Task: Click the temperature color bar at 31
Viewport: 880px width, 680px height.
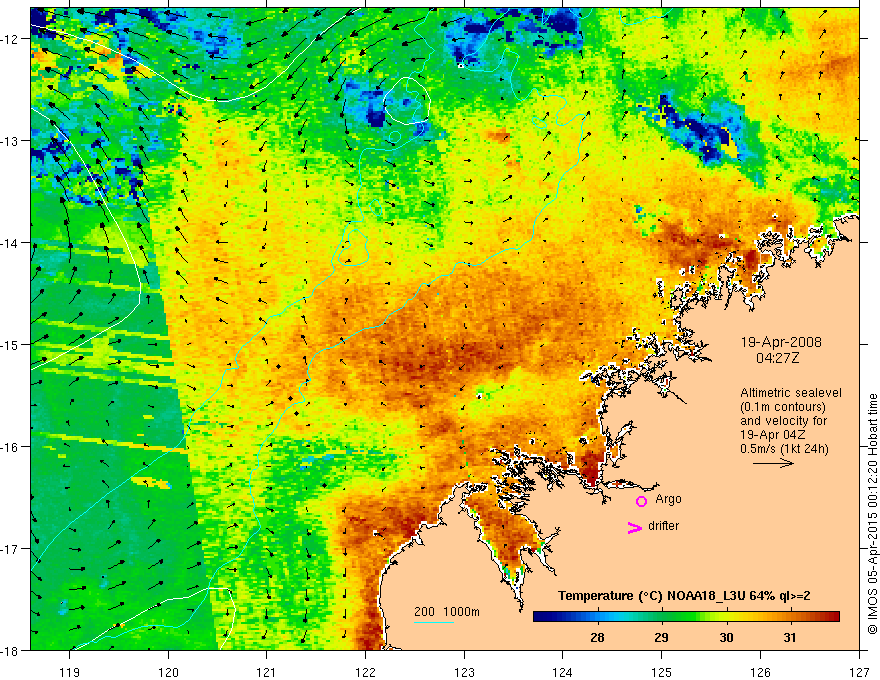Action: click(x=790, y=617)
